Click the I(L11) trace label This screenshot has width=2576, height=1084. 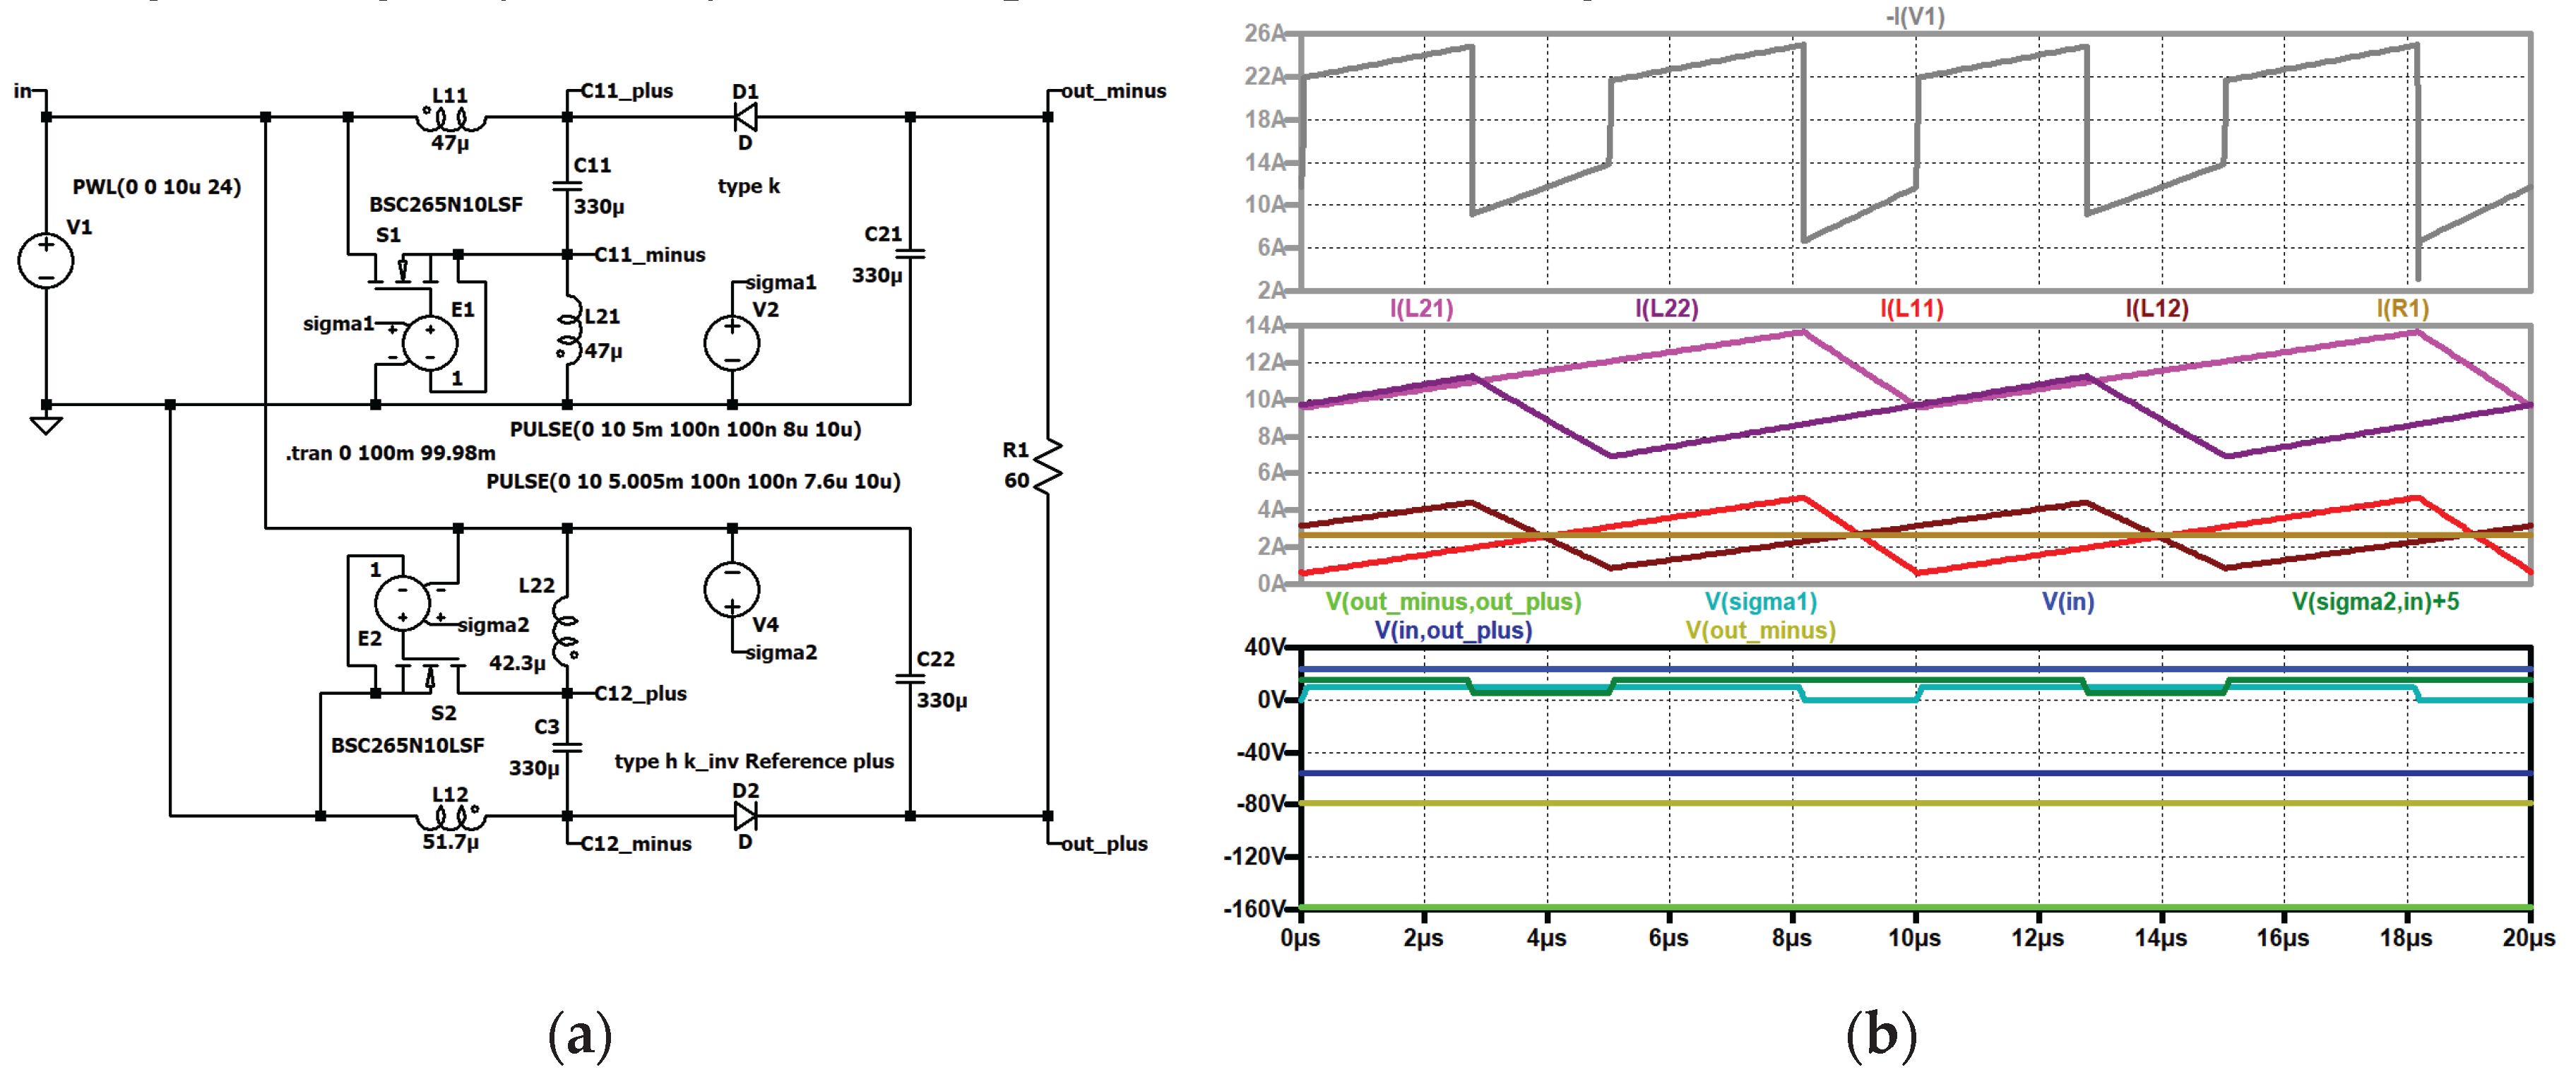(x=1911, y=308)
